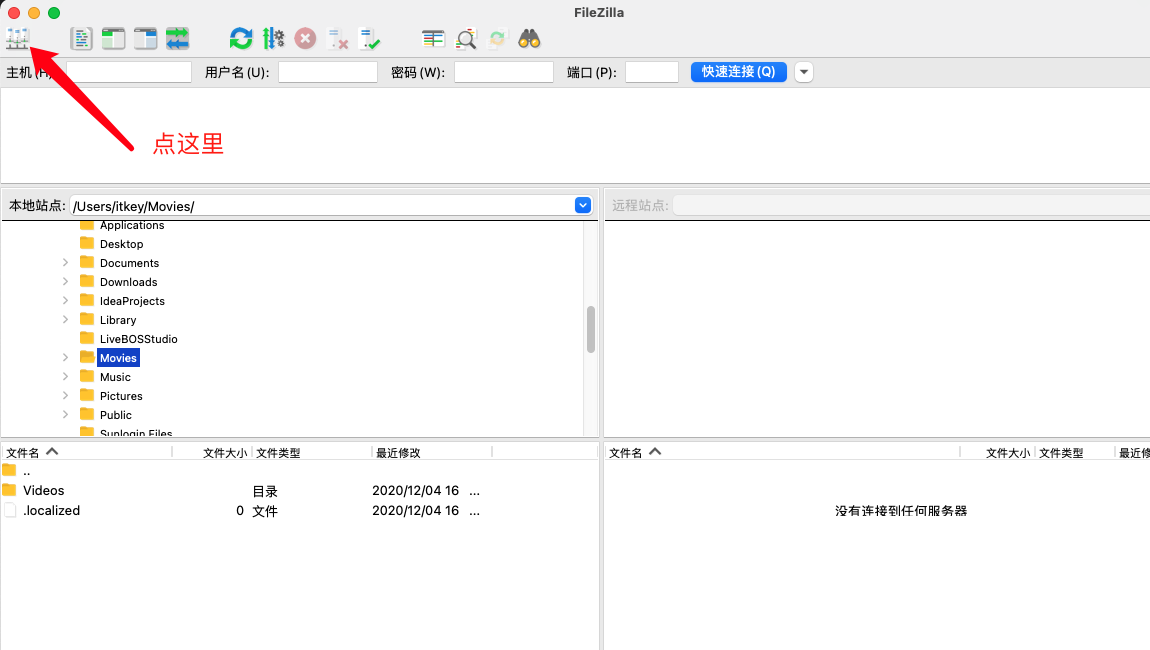The image size is (1150, 650).
Task: Expand the IdeaProjects folder
Action: [x=65, y=301]
